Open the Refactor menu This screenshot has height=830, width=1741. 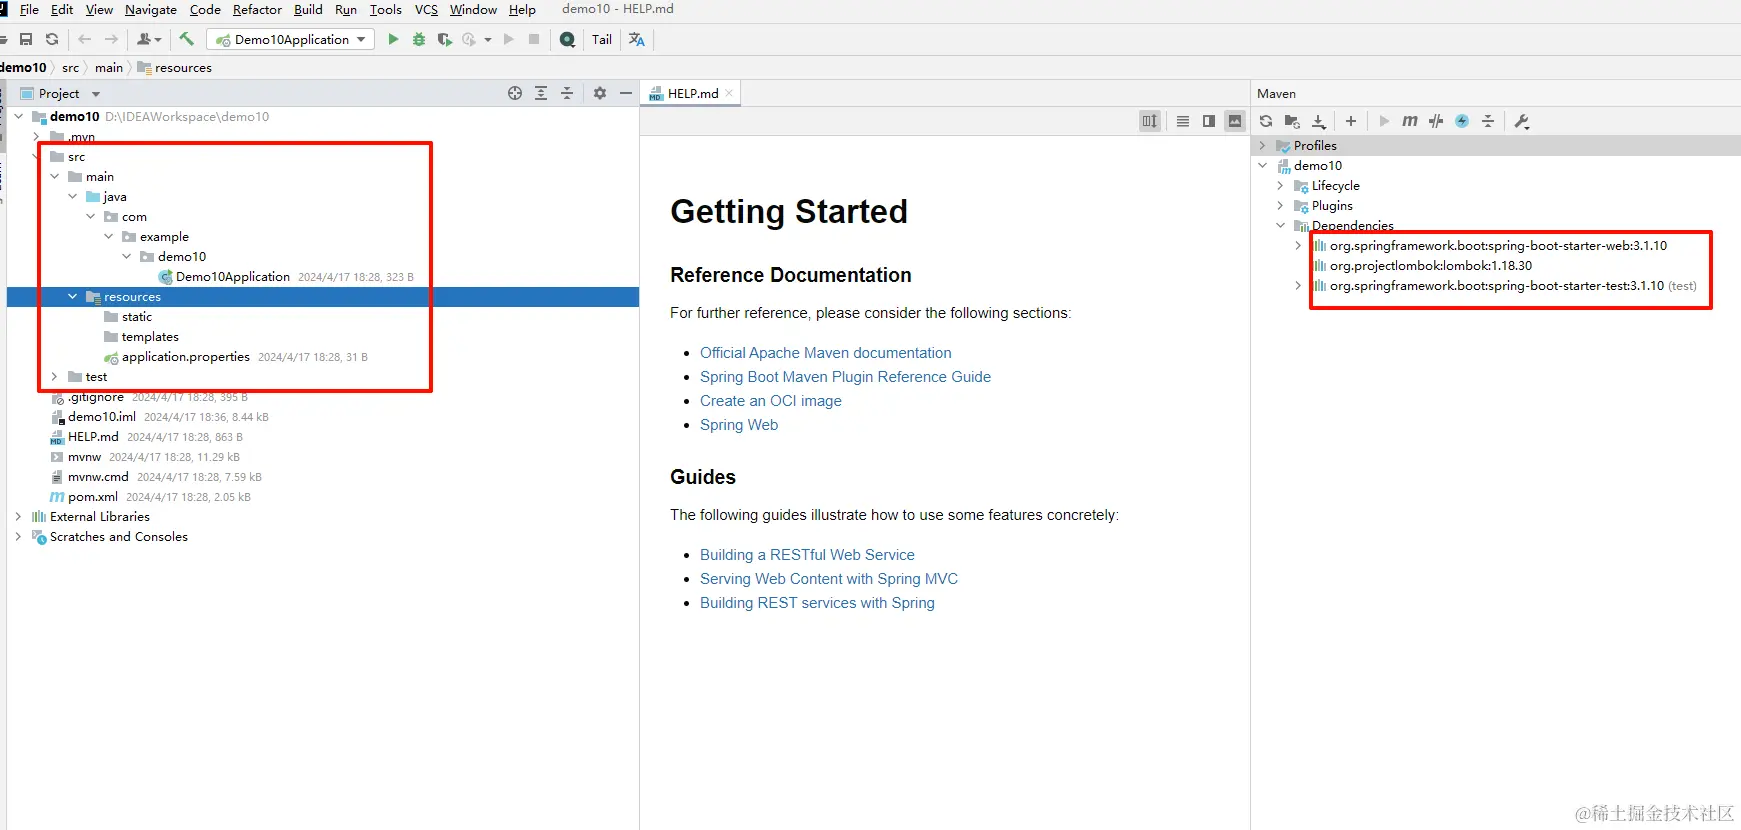click(x=257, y=9)
